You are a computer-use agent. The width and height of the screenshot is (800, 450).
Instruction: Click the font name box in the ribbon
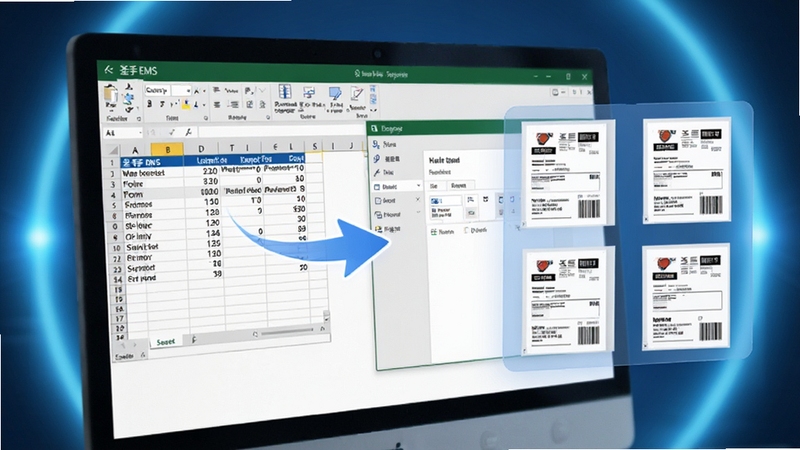pos(157,90)
